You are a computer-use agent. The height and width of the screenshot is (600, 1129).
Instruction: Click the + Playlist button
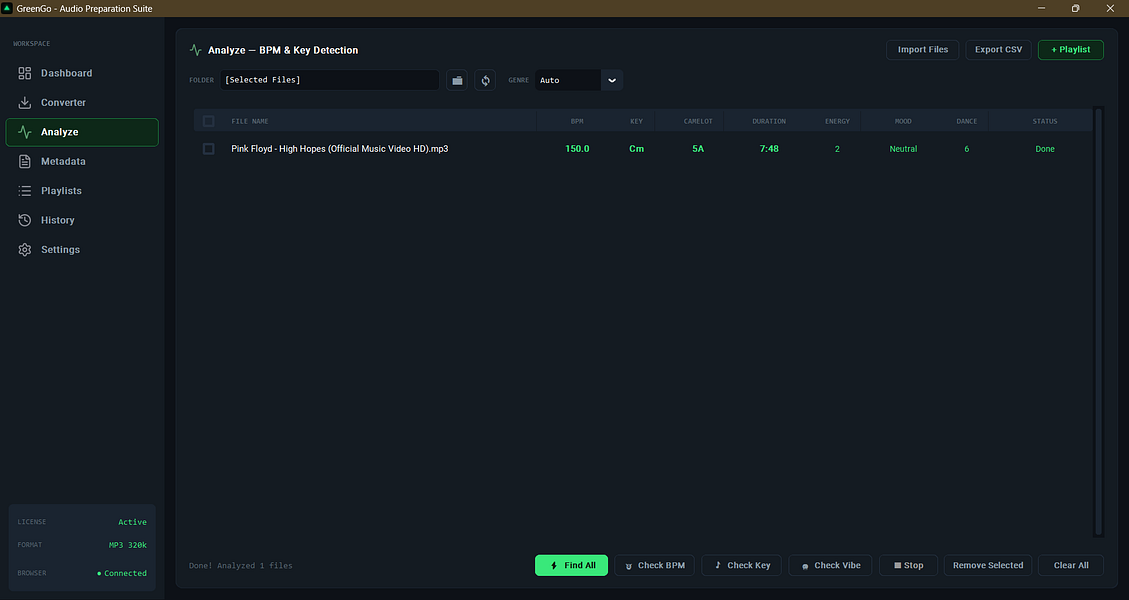click(x=1071, y=50)
